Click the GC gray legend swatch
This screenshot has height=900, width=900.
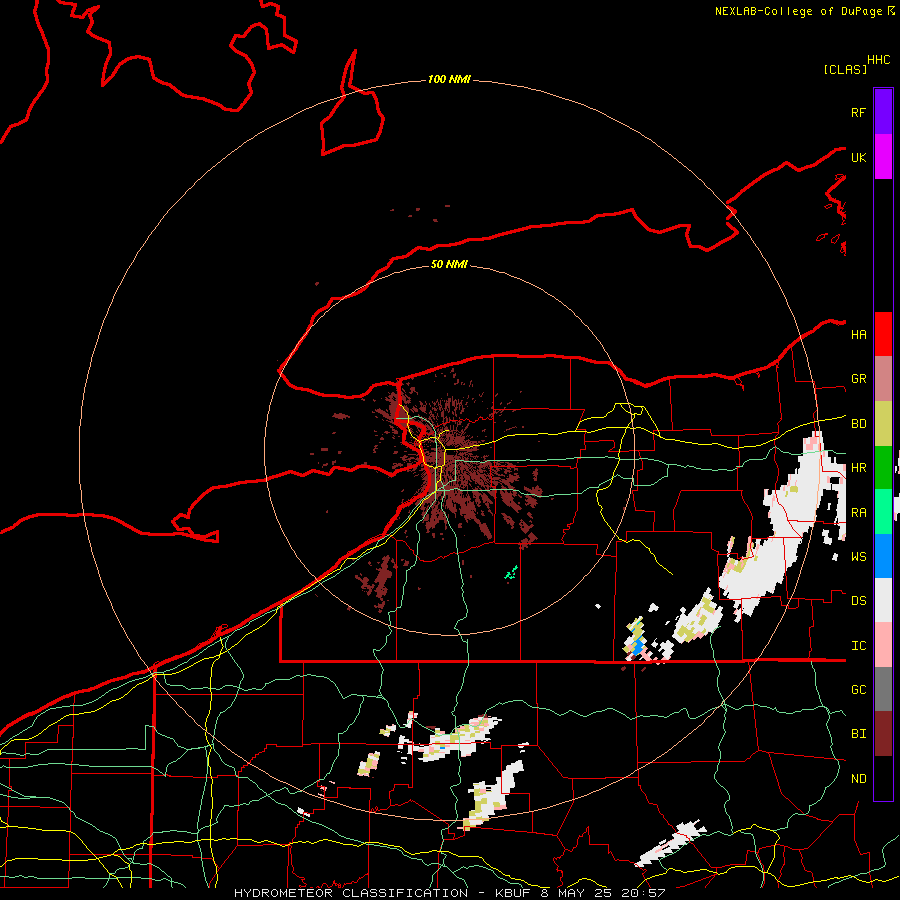pyautogui.click(x=883, y=689)
